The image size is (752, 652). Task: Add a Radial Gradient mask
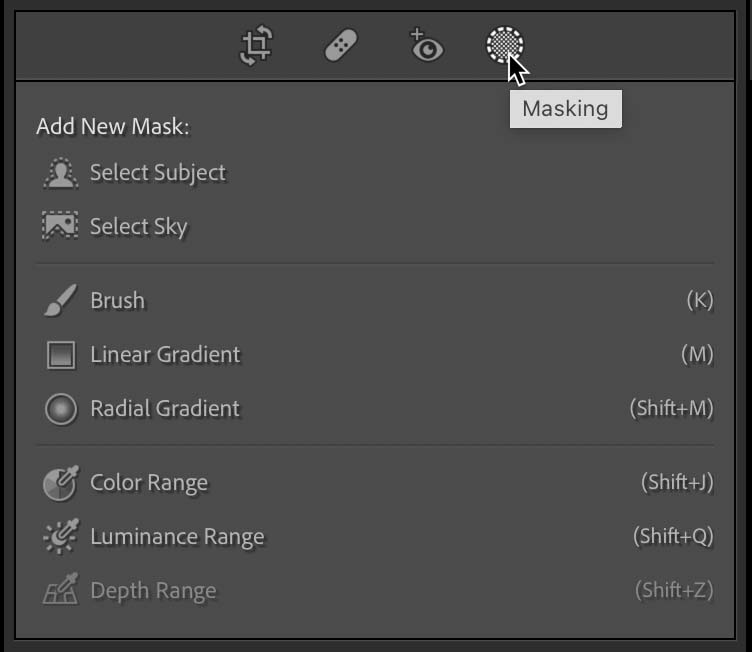pos(375,409)
